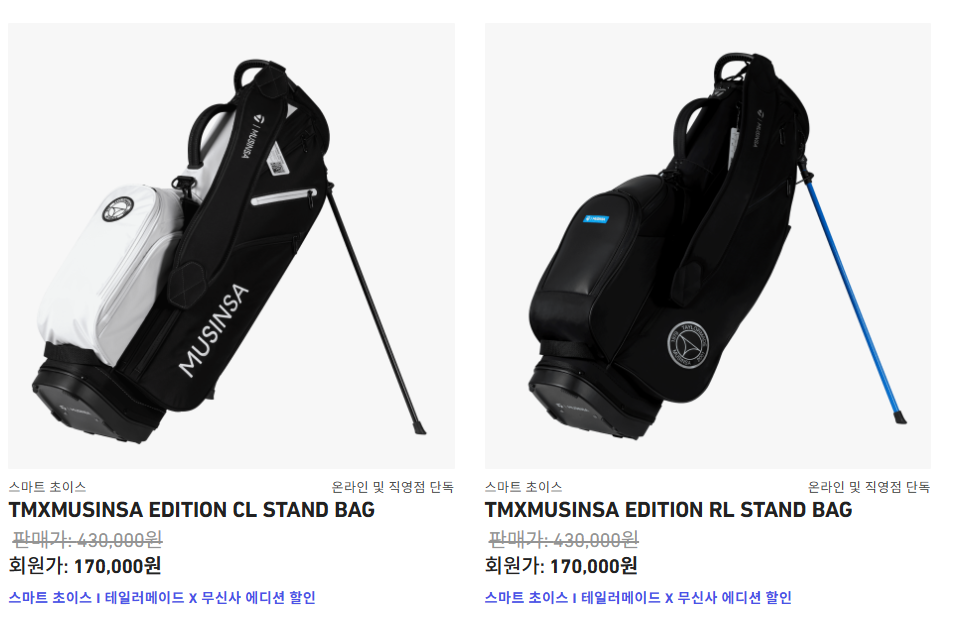Open the CL stand bag product image
The image size is (955, 629).
tap(231, 246)
